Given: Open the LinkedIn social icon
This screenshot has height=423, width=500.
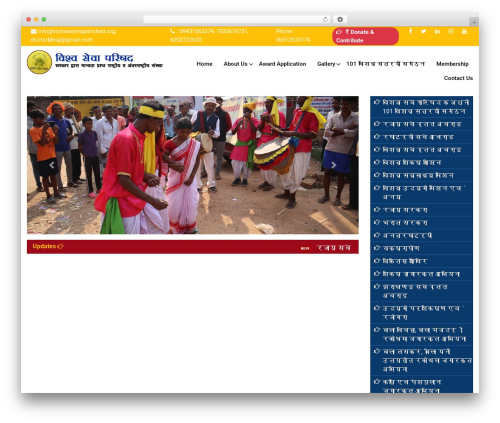Looking at the screenshot, I should tap(437, 31).
